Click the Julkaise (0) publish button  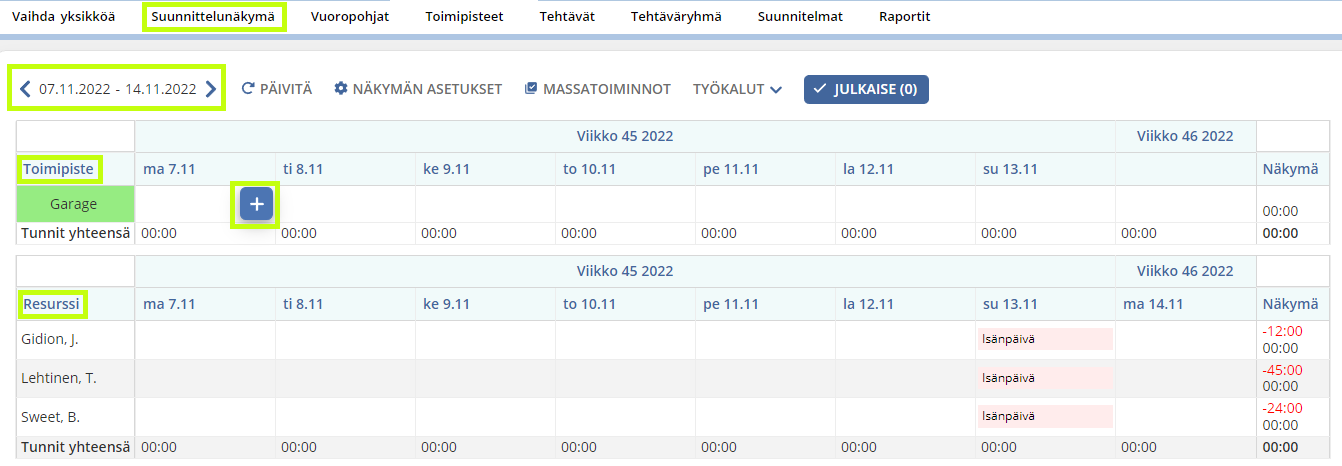[x=866, y=89]
